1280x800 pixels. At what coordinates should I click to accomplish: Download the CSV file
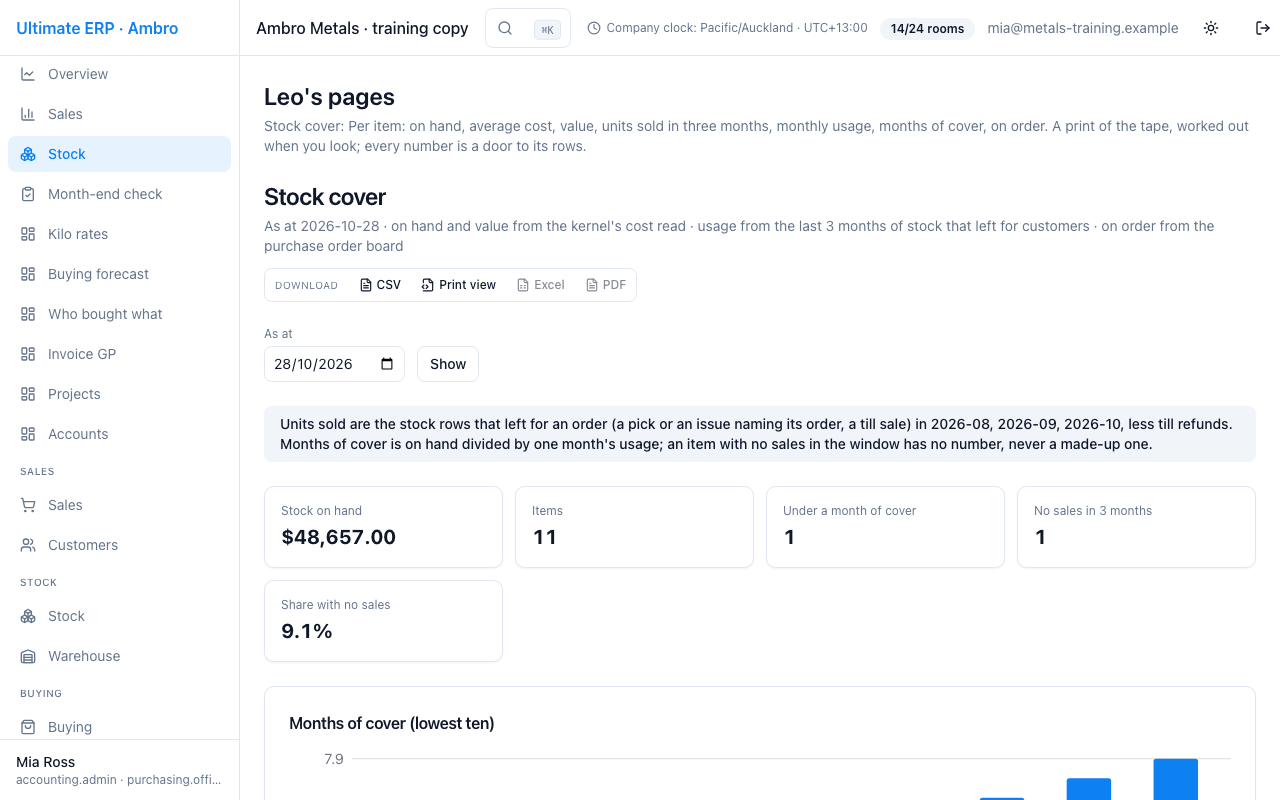coord(380,285)
